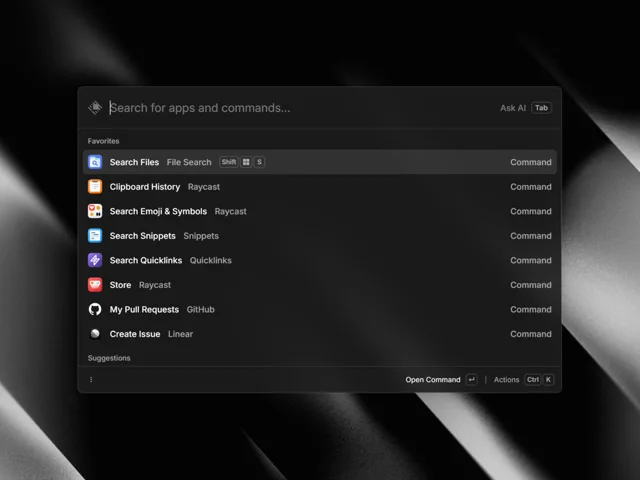Open the Store command title

point(120,285)
